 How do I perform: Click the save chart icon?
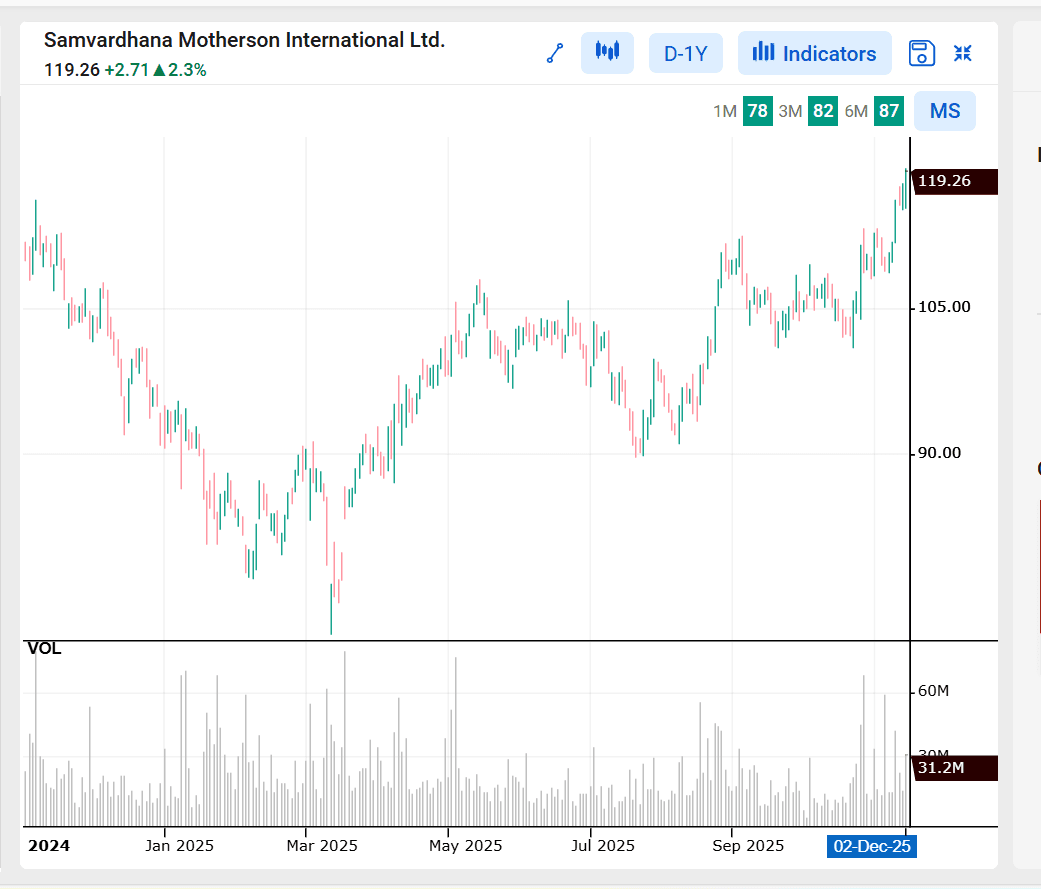coord(921,53)
